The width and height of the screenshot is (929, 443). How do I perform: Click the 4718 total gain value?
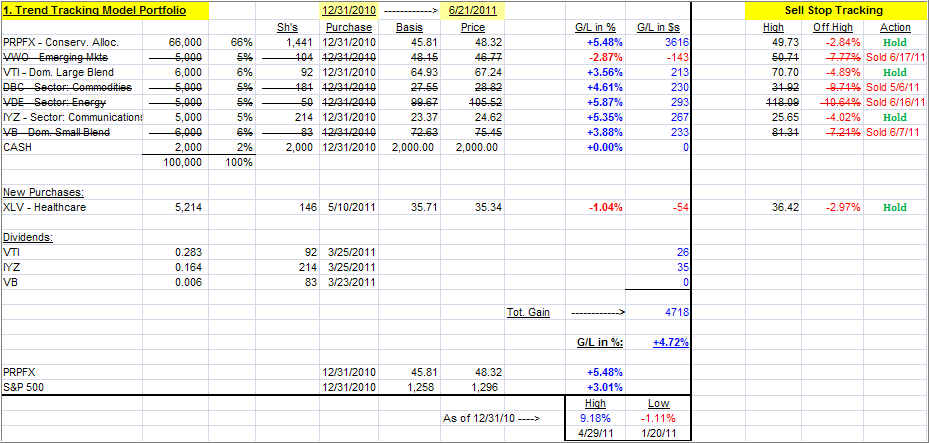tap(677, 313)
